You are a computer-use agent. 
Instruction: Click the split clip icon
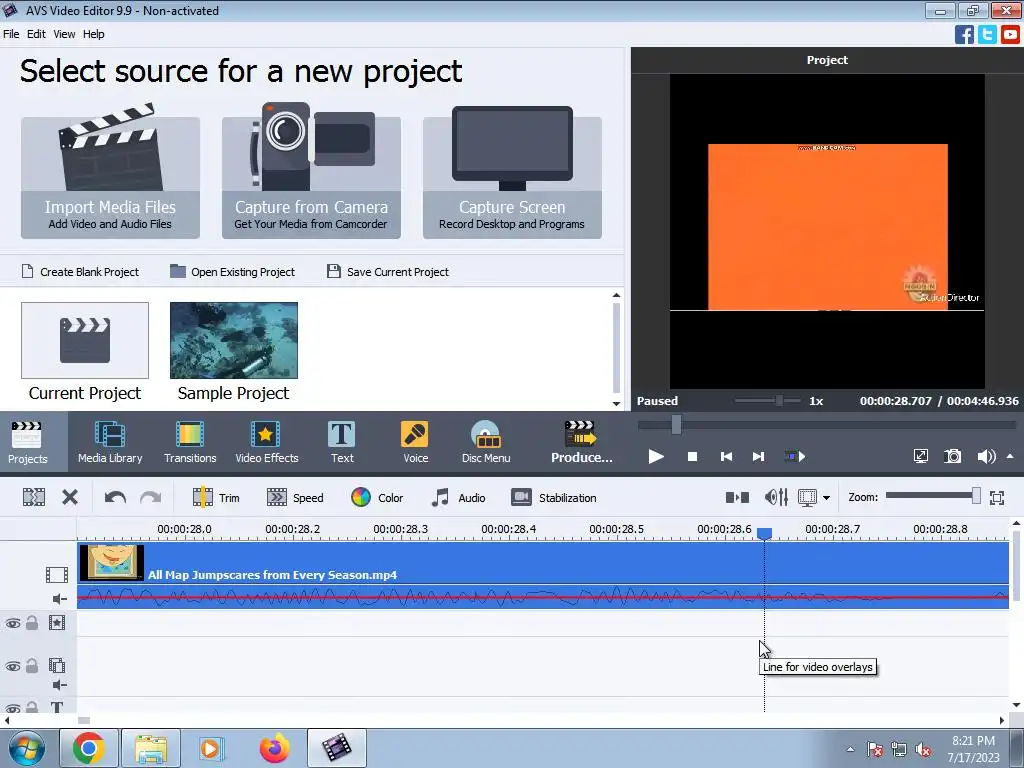[x=34, y=498]
